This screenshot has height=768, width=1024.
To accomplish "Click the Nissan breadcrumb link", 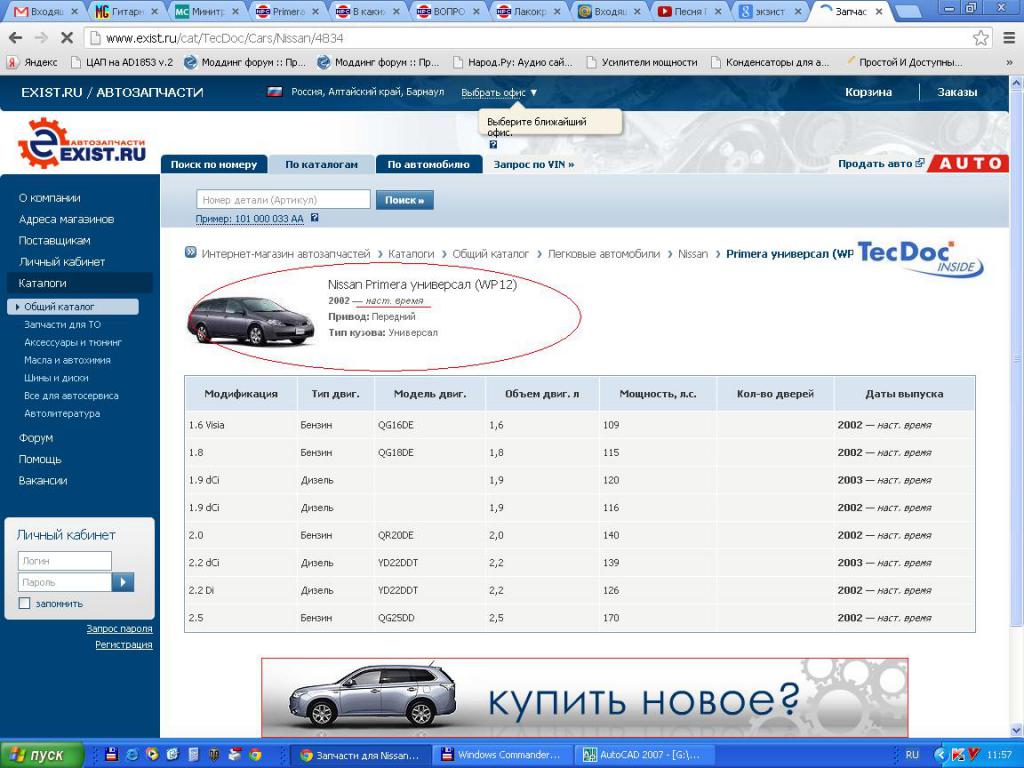I will point(692,253).
